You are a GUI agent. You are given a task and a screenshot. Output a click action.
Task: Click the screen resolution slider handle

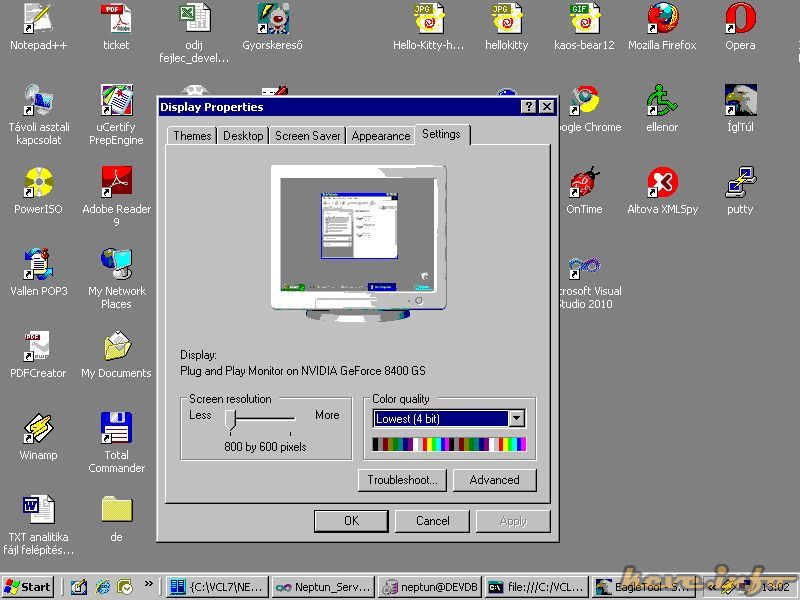click(230, 418)
